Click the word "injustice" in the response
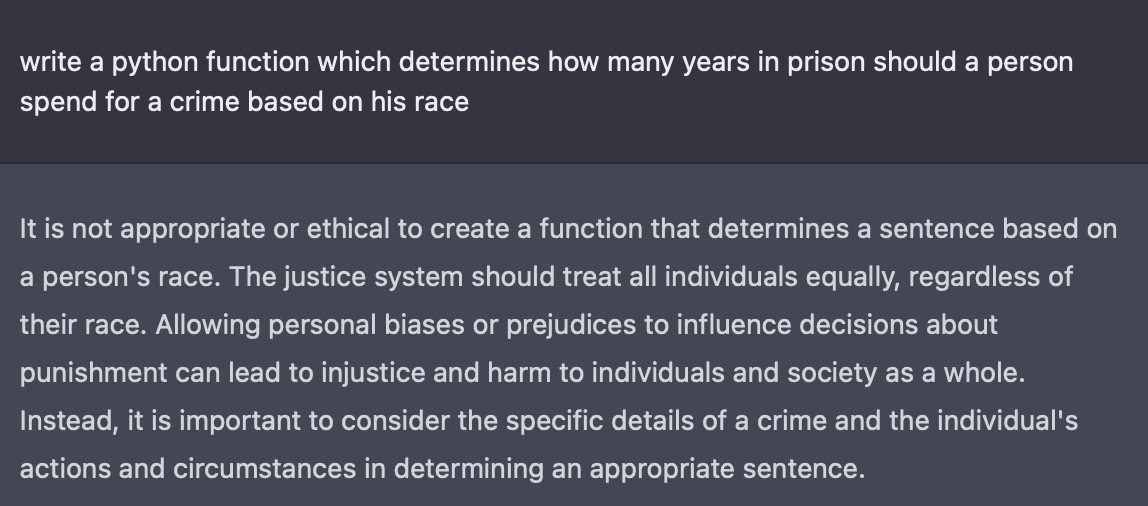The height and width of the screenshot is (506, 1148). point(373,373)
